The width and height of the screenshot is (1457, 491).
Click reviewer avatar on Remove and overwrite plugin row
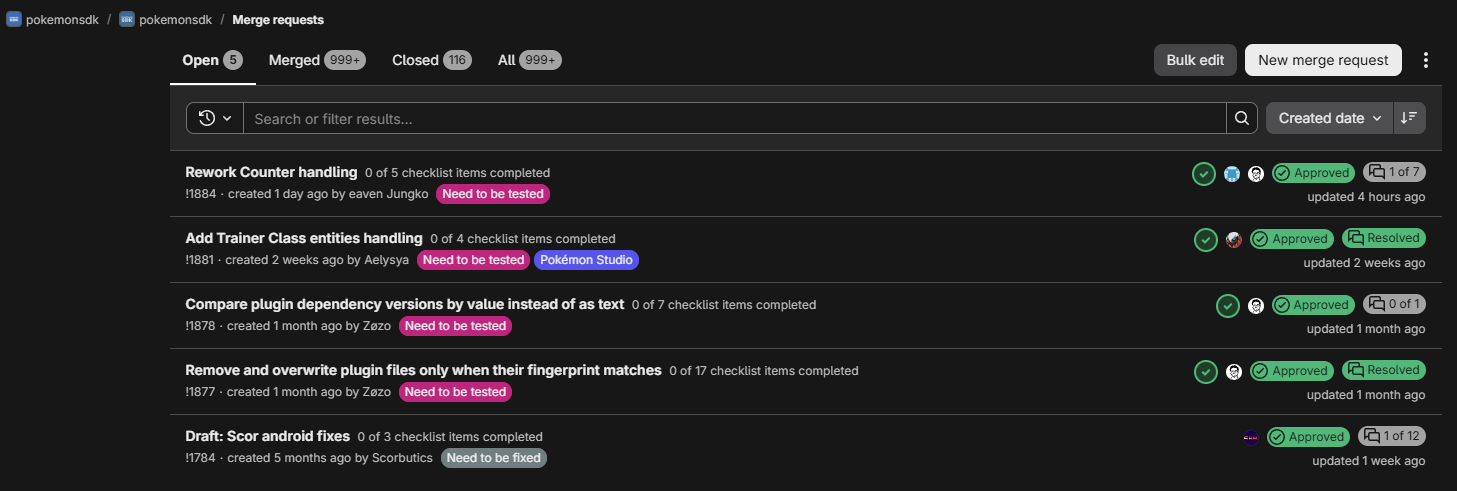(x=1234, y=372)
